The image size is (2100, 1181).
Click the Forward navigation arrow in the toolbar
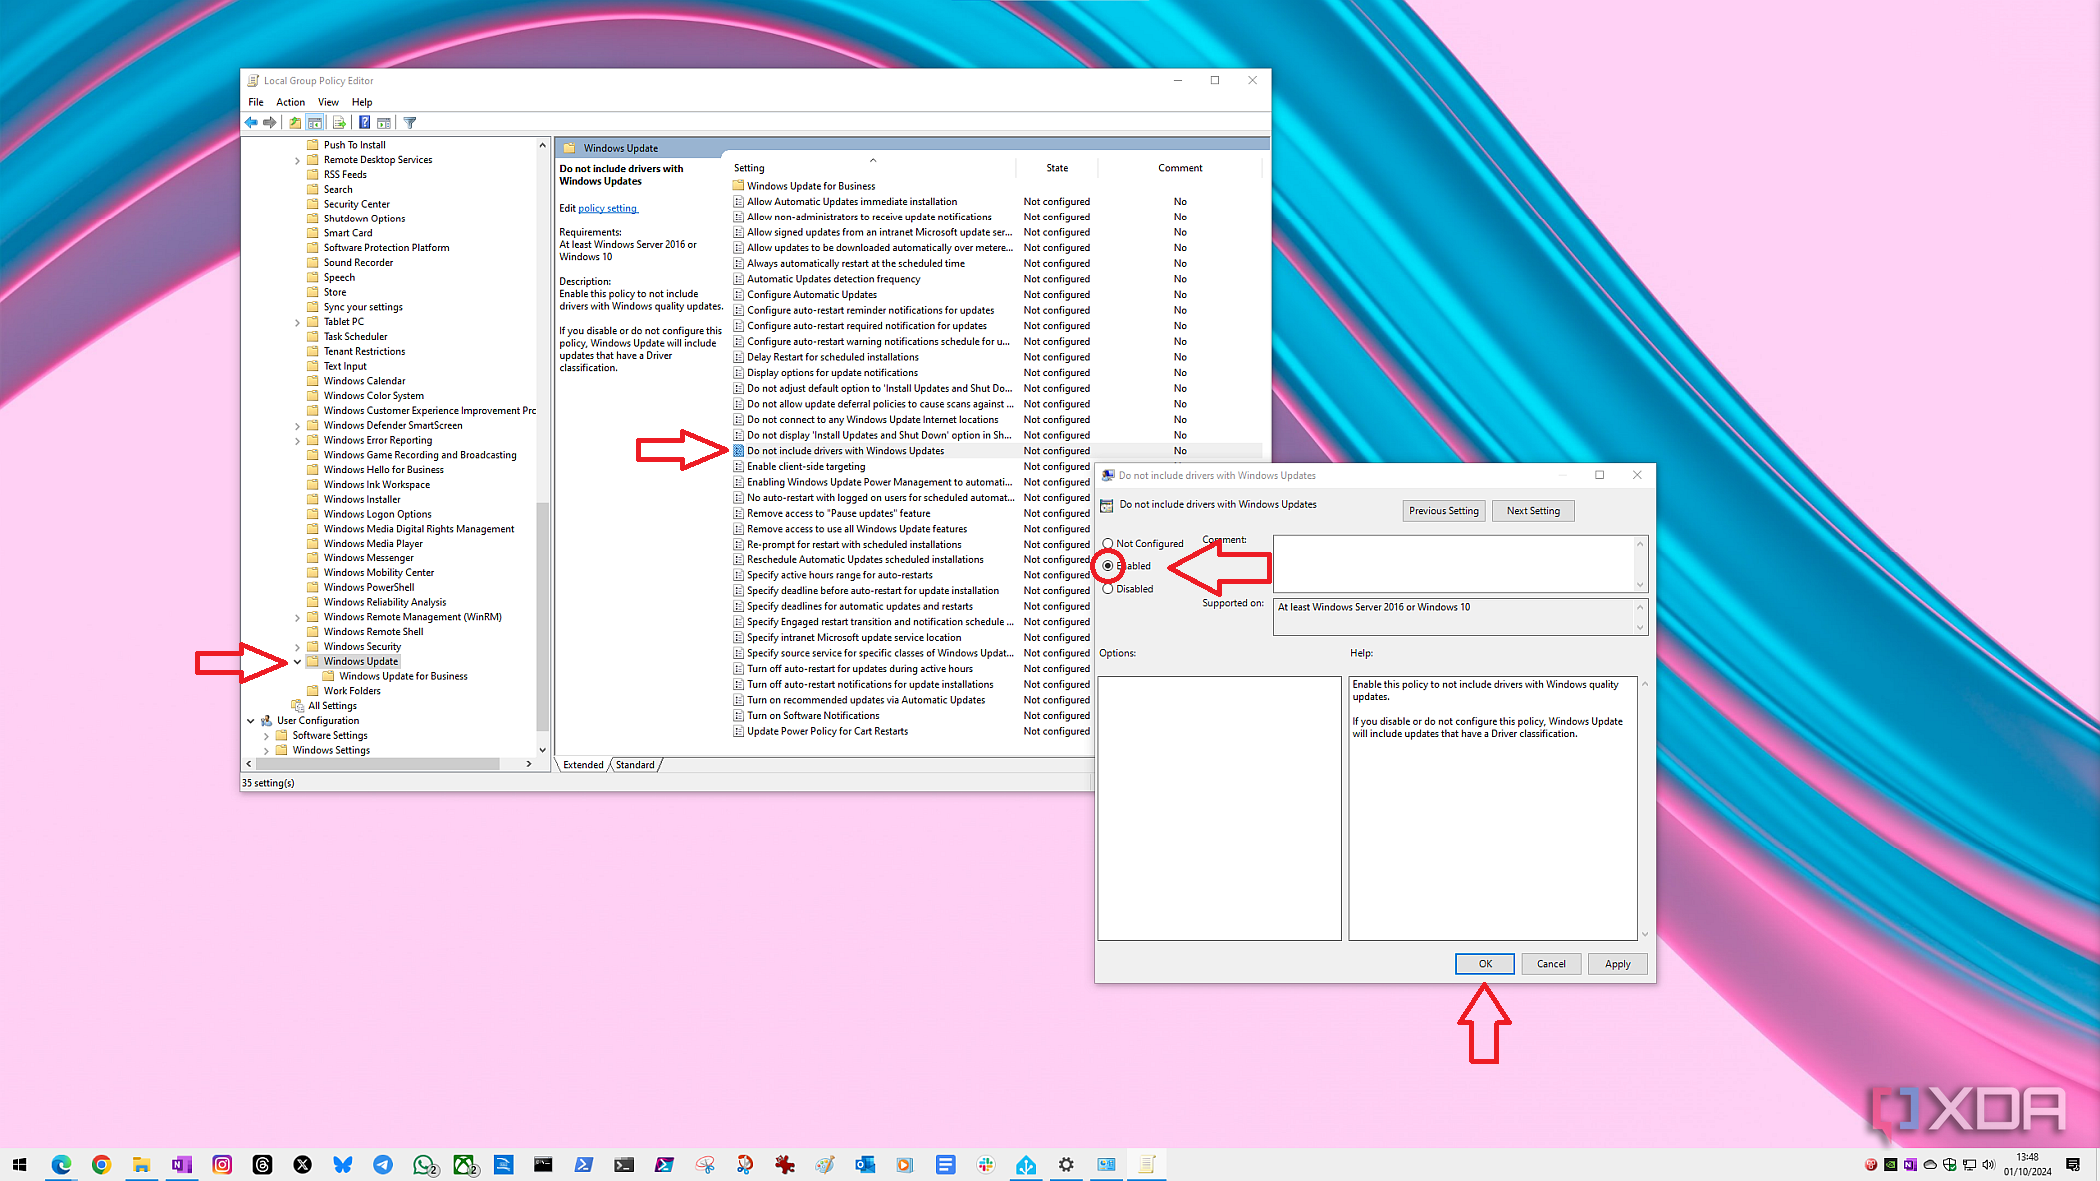pyautogui.click(x=269, y=122)
